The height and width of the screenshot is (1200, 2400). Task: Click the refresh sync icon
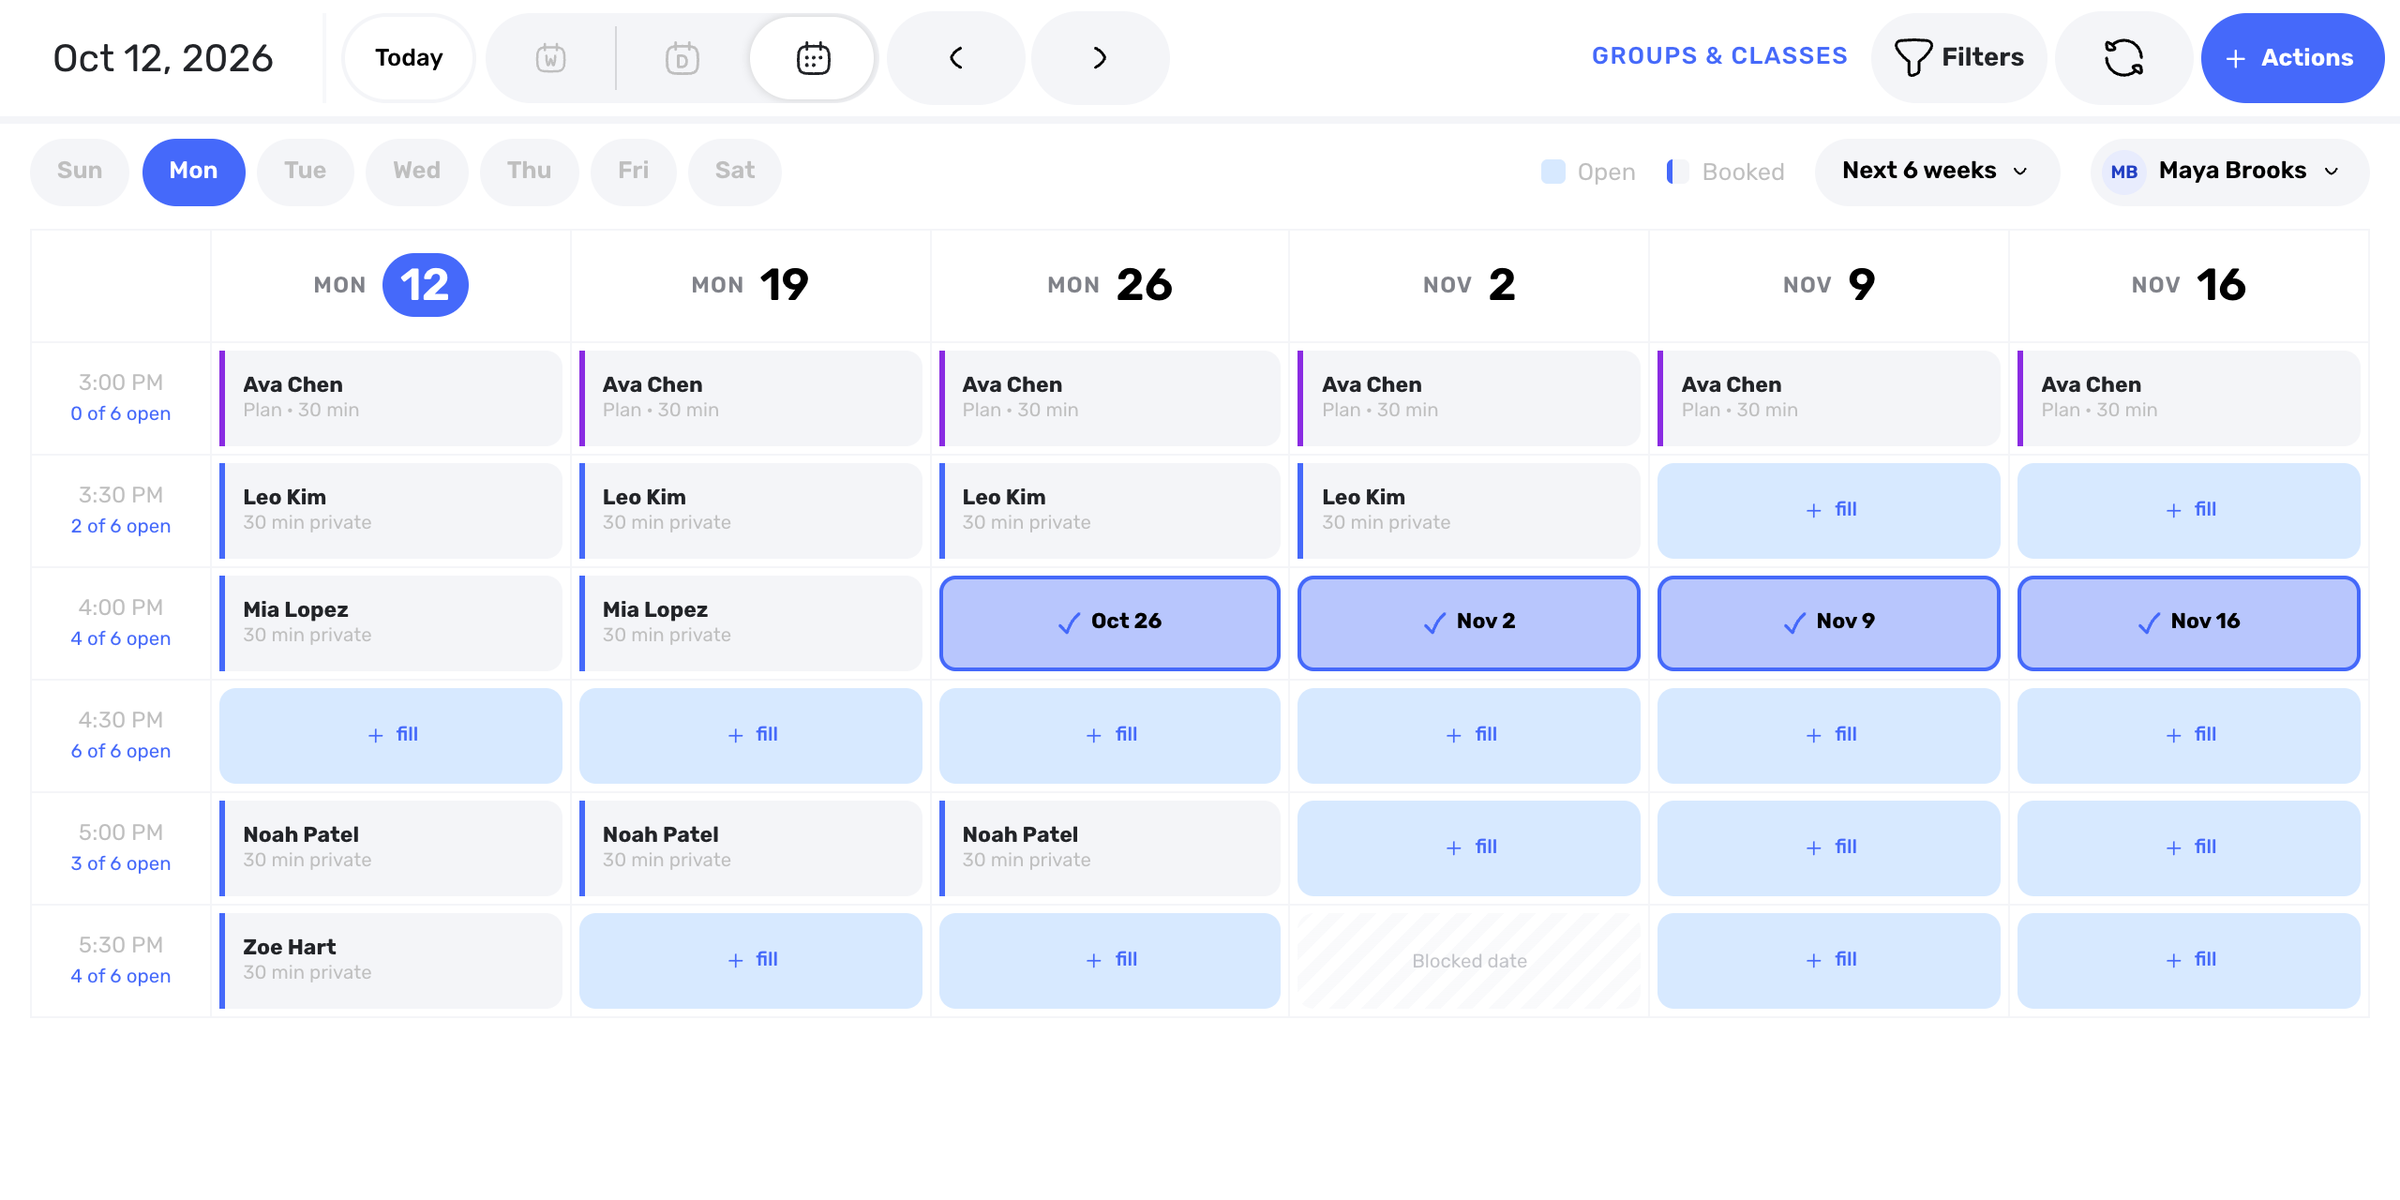point(2123,58)
